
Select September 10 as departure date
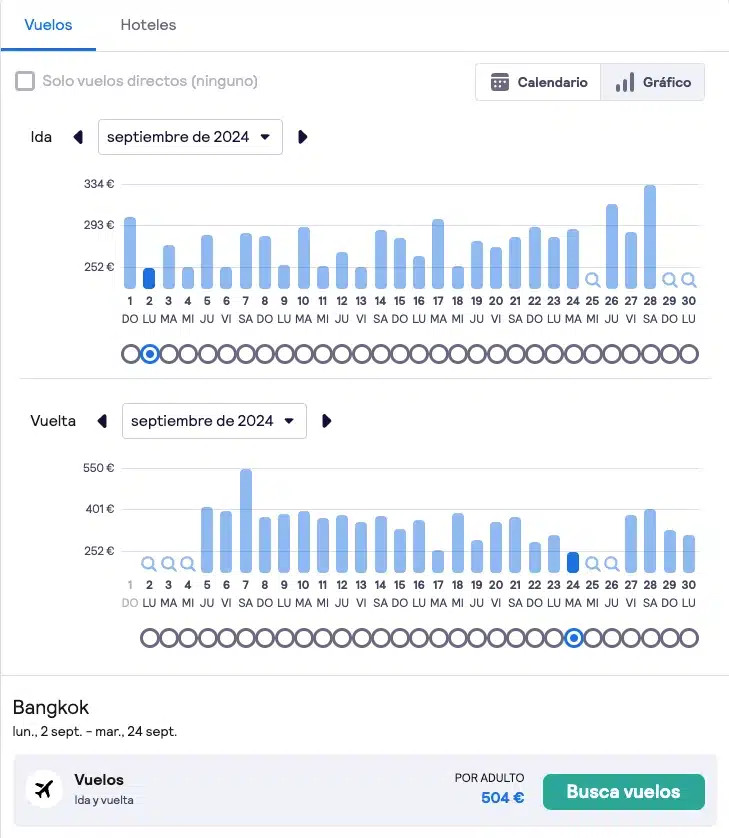pos(303,353)
